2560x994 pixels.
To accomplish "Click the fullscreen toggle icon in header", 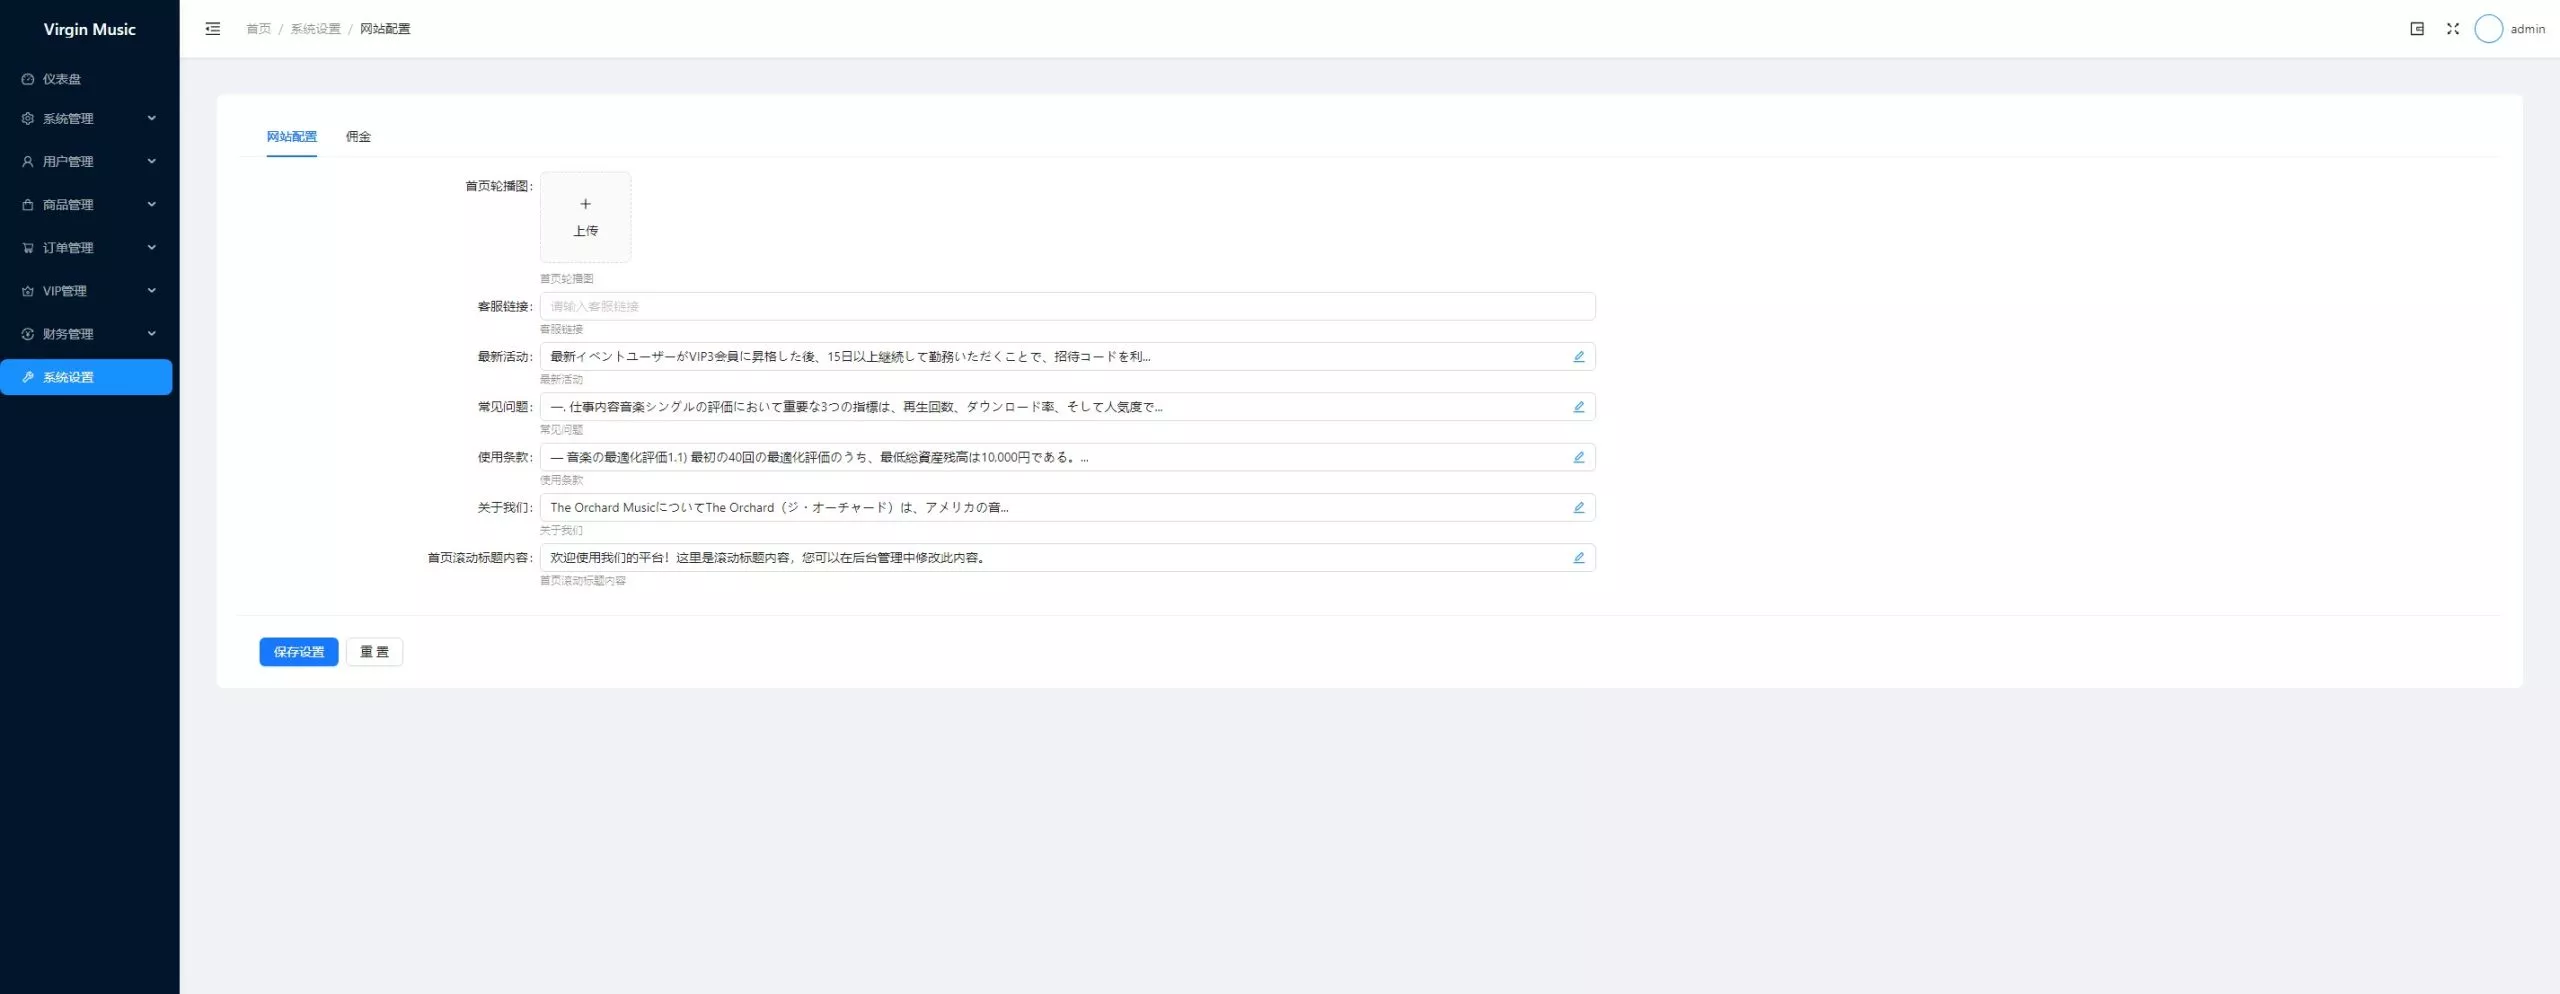I will click(x=2452, y=29).
